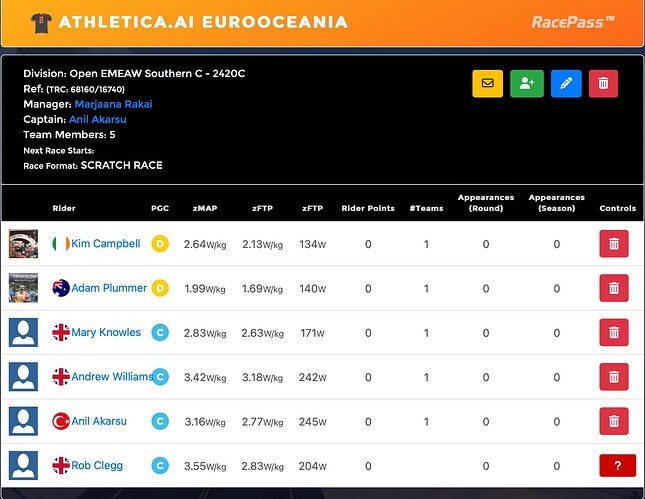Click Adam Plummer's 140w zFTP value

pos(313,289)
